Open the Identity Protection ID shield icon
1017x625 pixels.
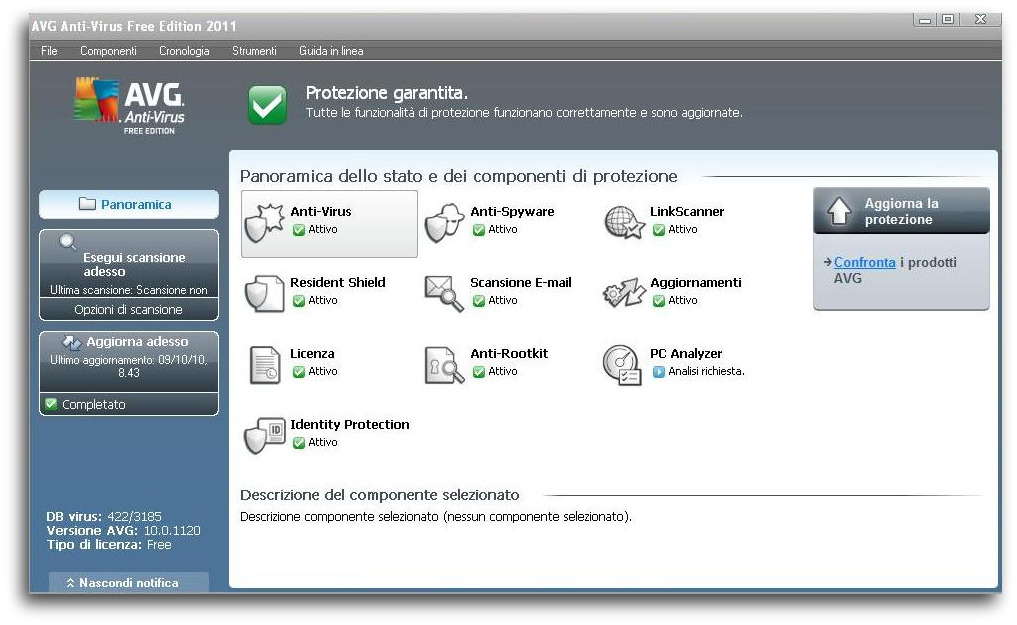point(265,435)
